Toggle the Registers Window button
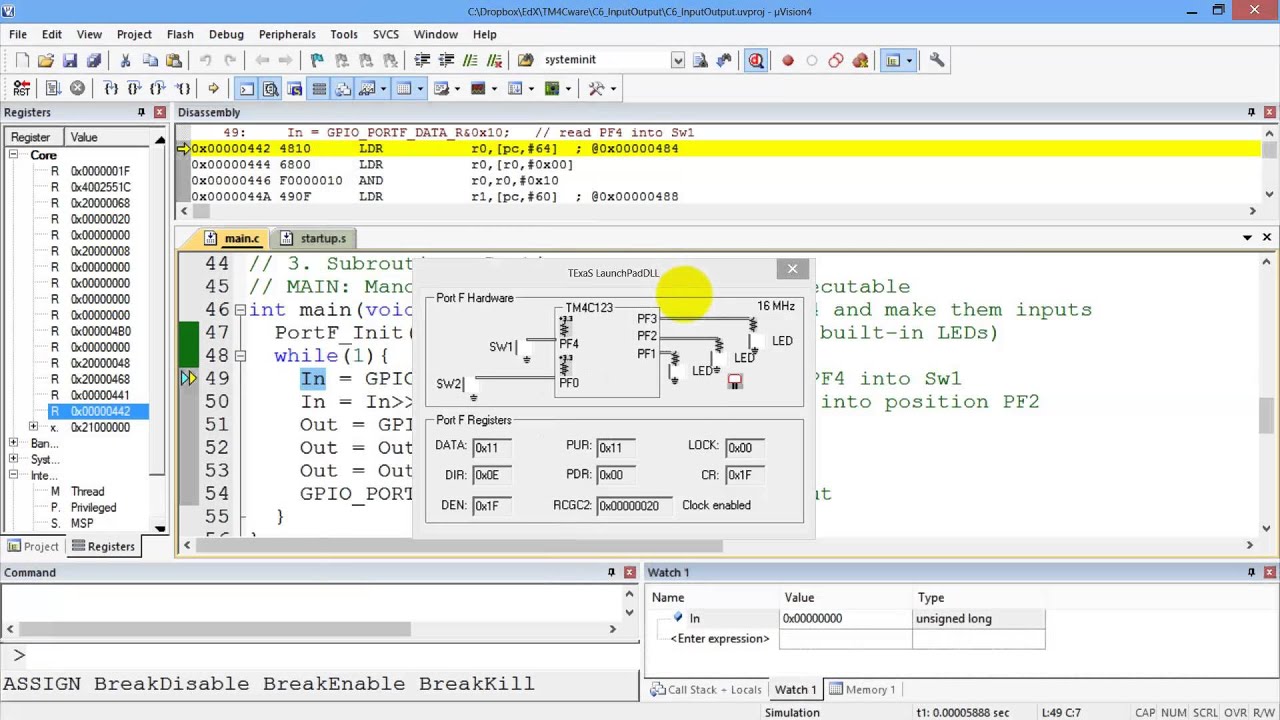Image resolution: width=1280 pixels, height=720 pixels. click(x=319, y=89)
